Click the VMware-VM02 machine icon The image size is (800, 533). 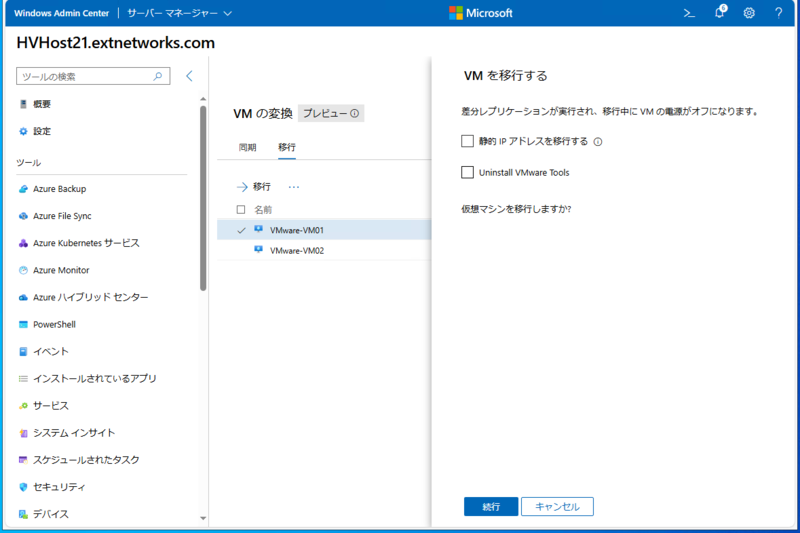pos(259,250)
